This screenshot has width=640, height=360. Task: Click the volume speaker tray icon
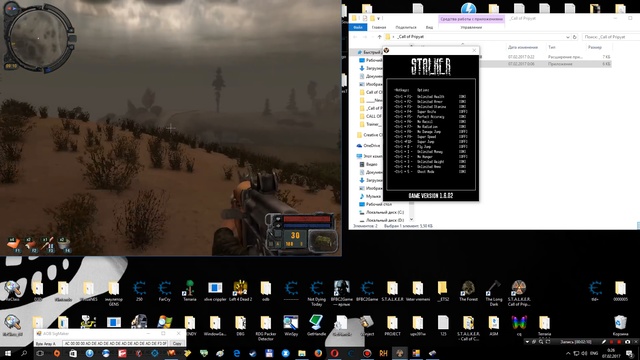[584, 353]
